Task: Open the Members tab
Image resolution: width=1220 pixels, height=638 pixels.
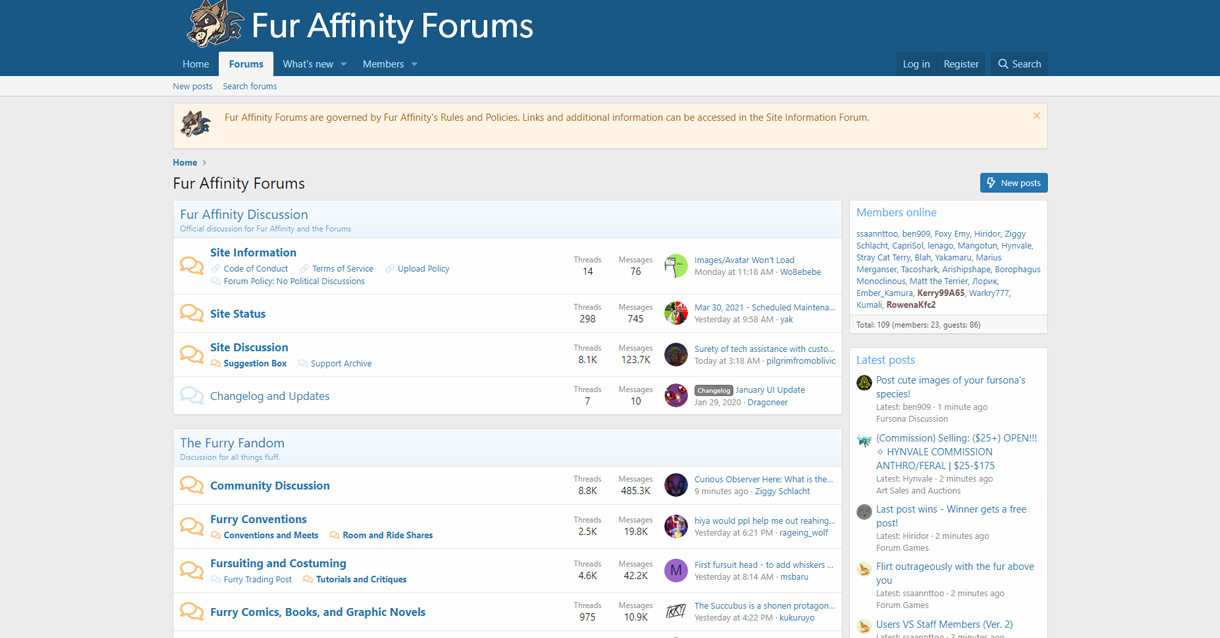Action: pos(383,64)
